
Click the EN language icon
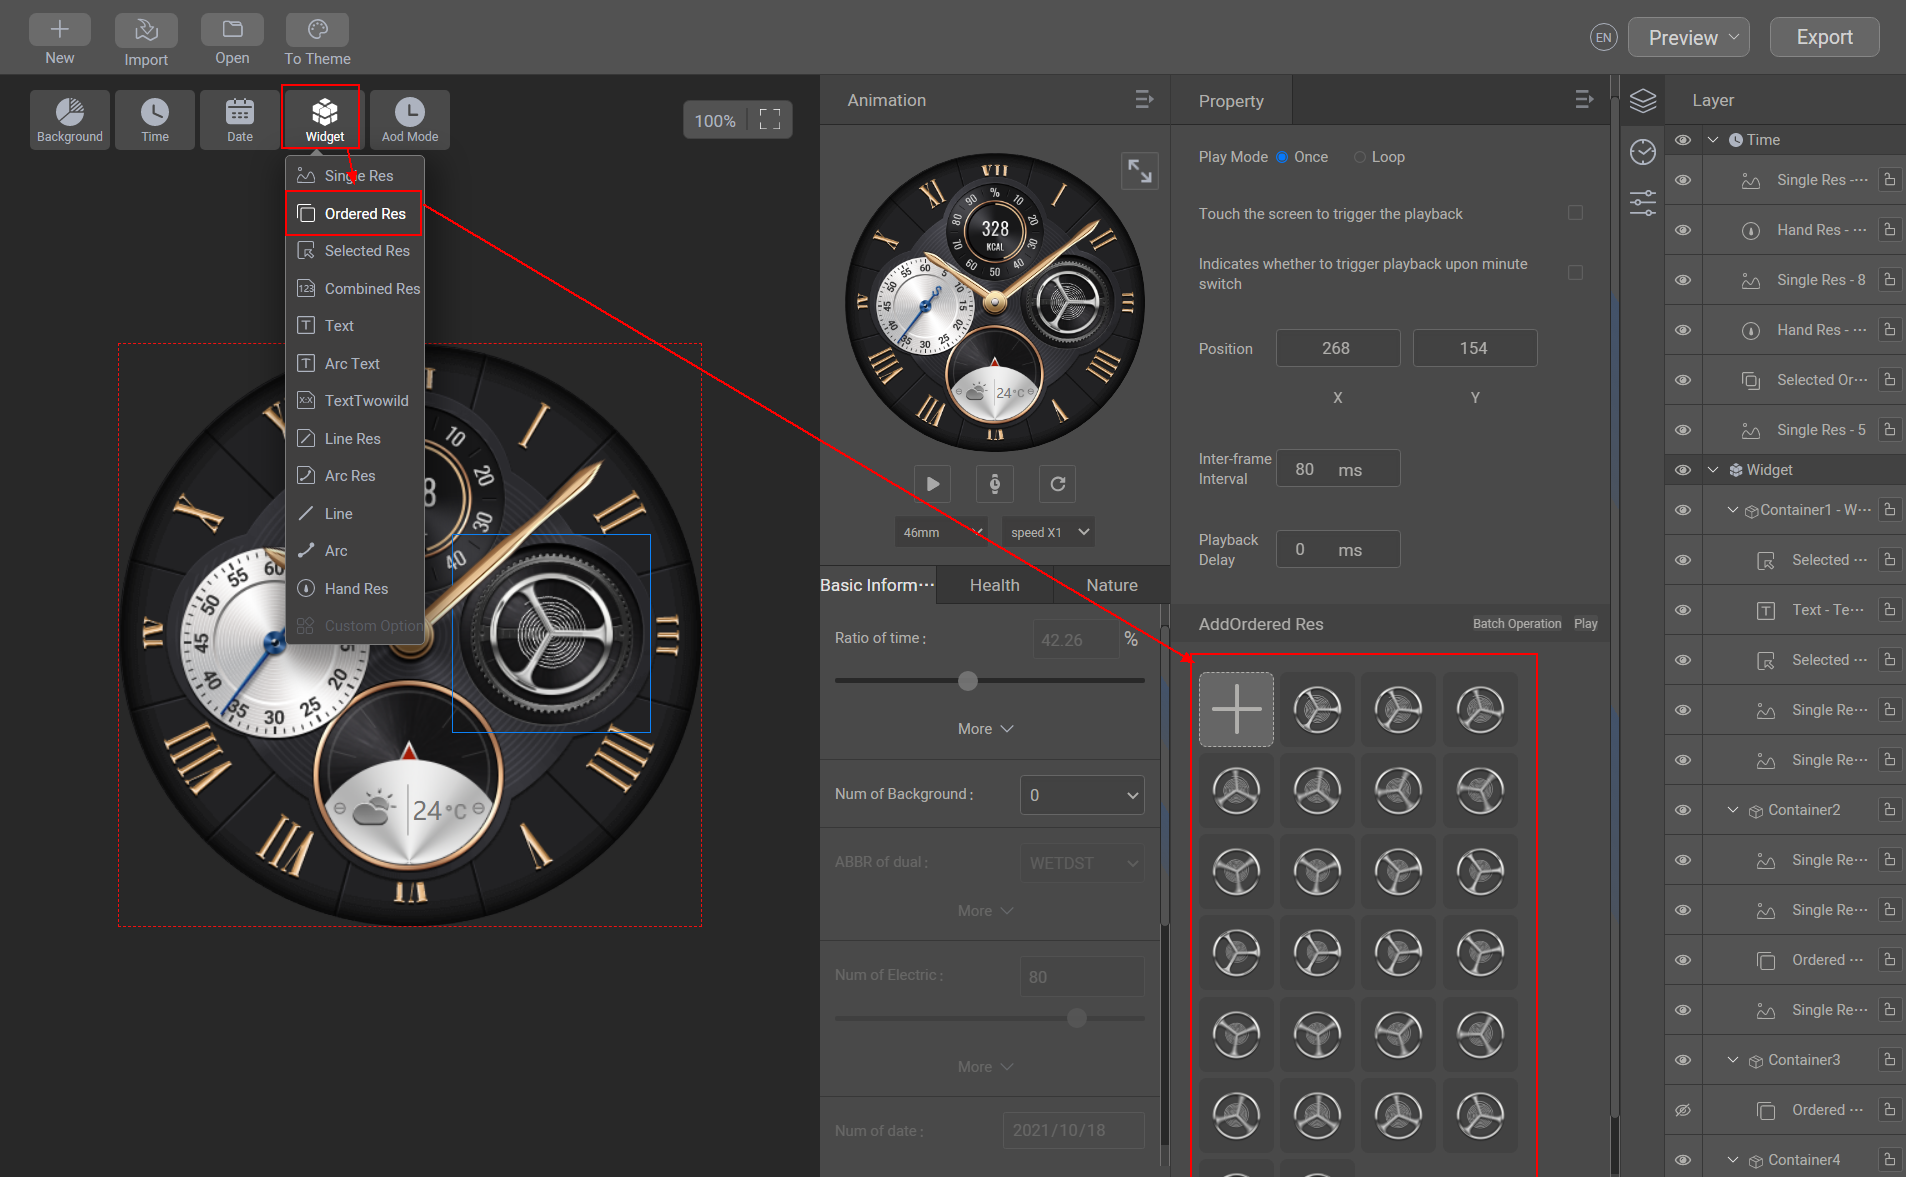click(1603, 38)
